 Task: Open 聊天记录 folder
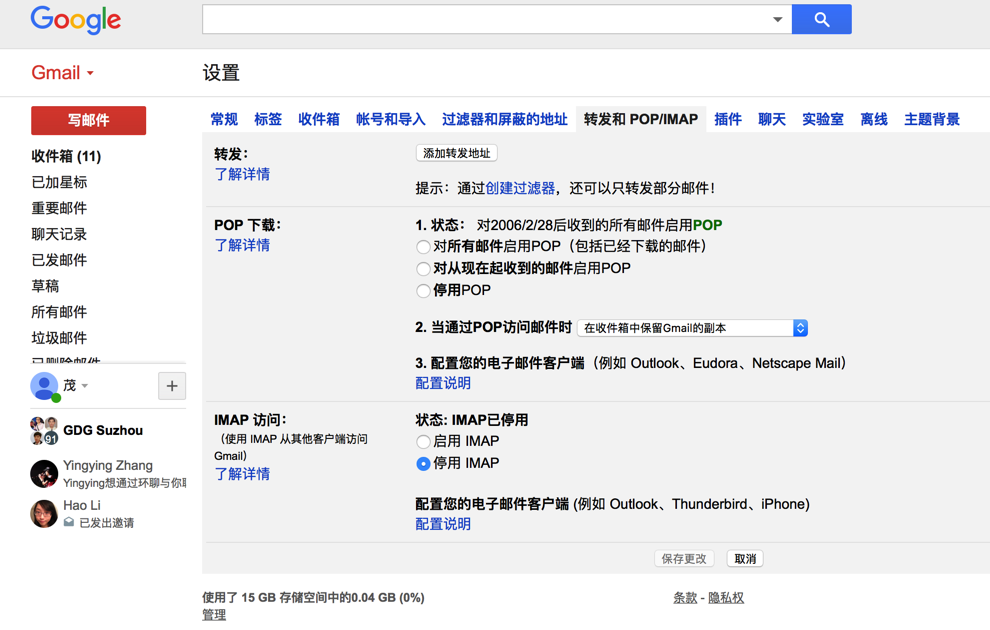point(59,234)
